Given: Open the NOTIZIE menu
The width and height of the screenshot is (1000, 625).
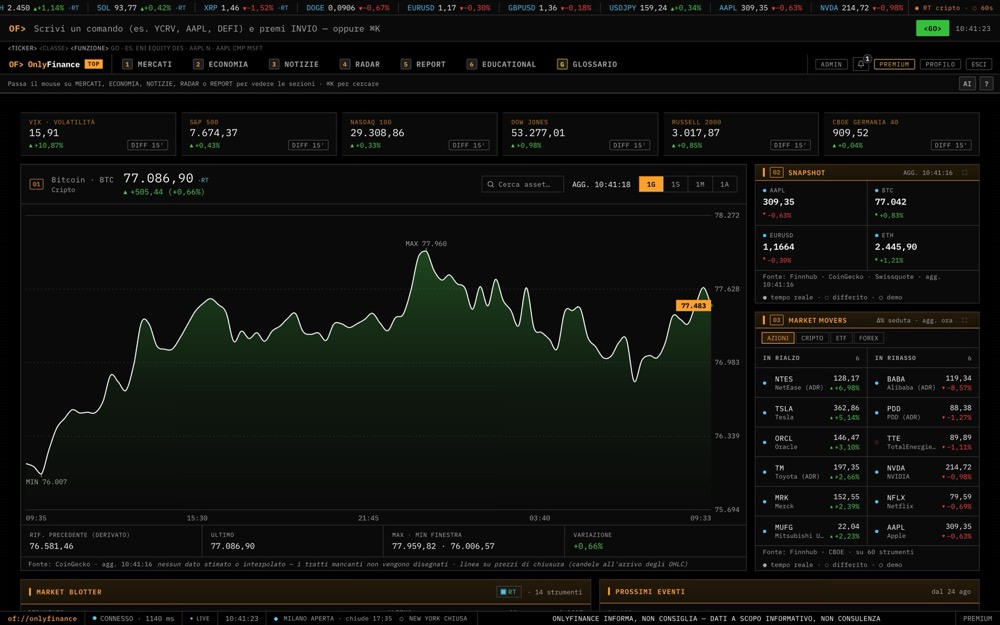Looking at the screenshot, I should (294, 64).
